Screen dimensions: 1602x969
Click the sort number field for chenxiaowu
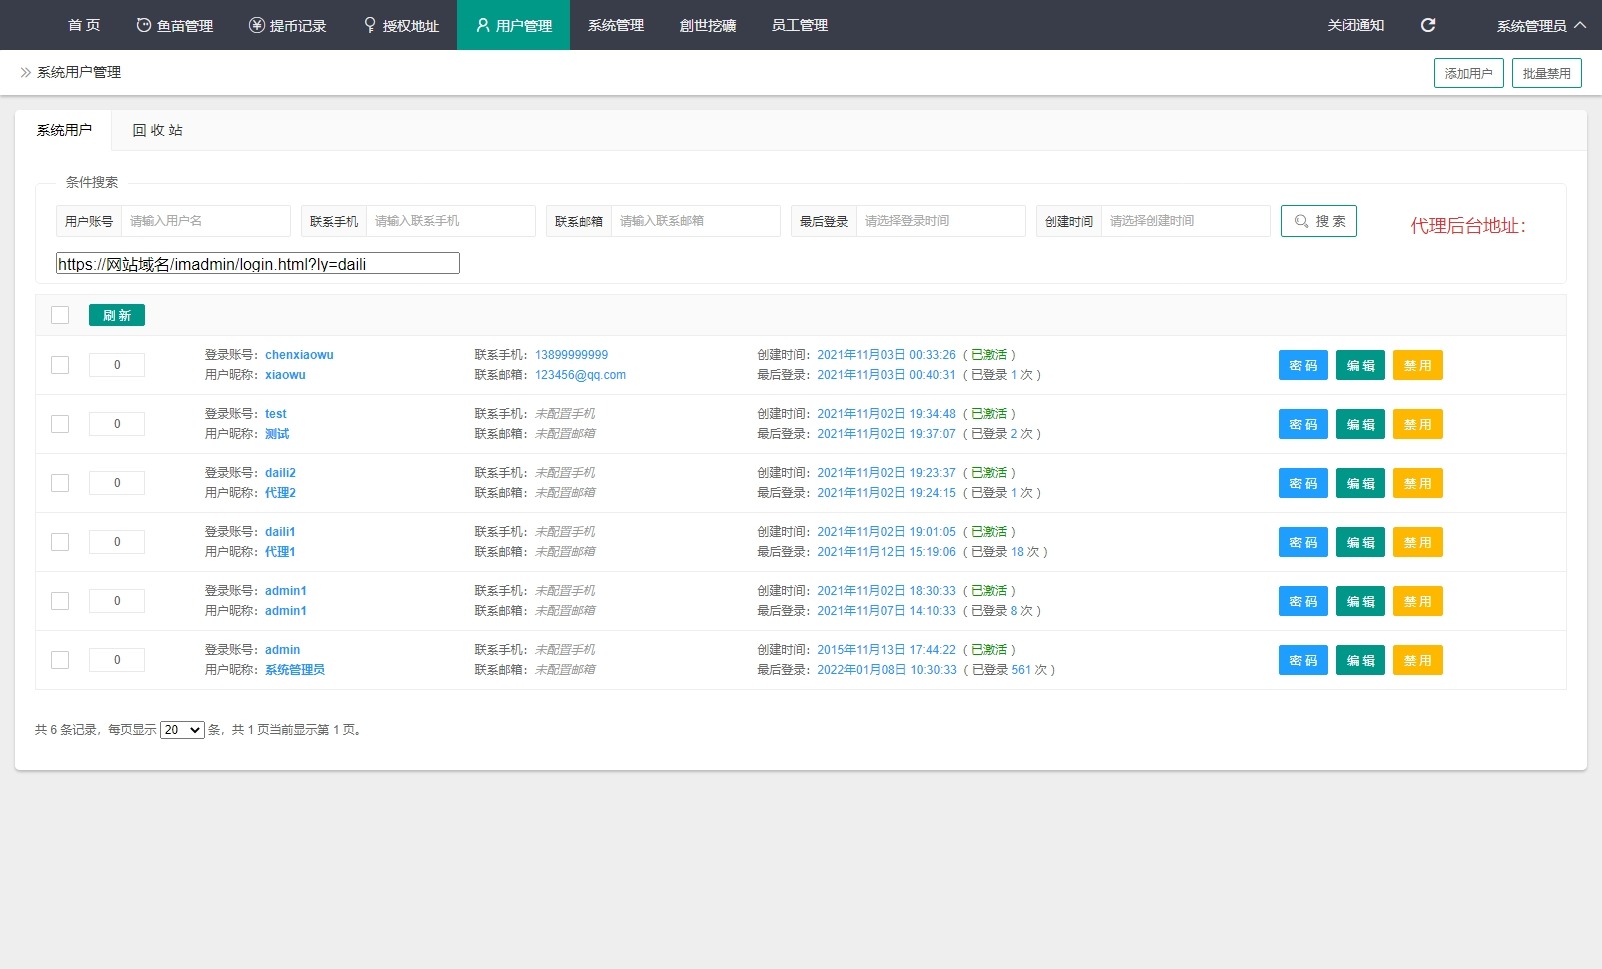(x=117, y=365)
